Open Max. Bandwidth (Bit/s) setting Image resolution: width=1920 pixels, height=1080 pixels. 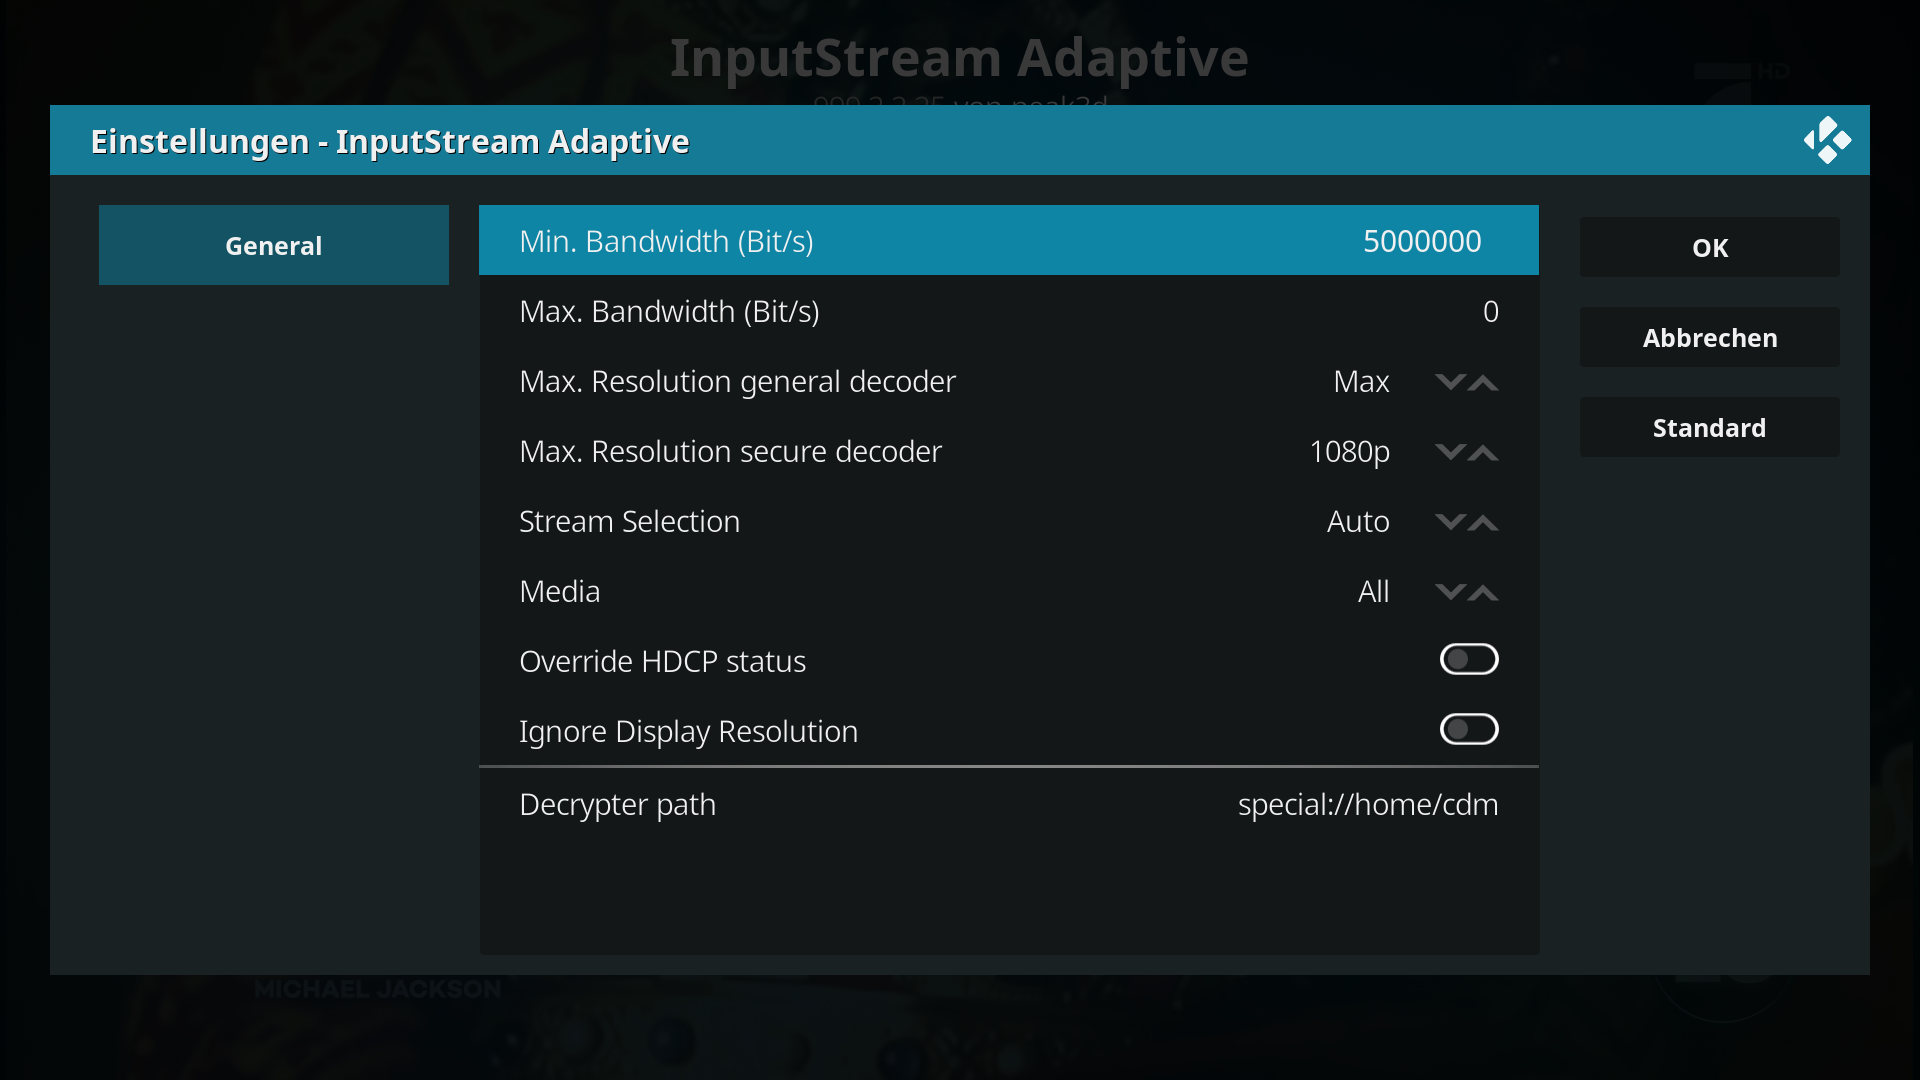[x=1009, y=311]
